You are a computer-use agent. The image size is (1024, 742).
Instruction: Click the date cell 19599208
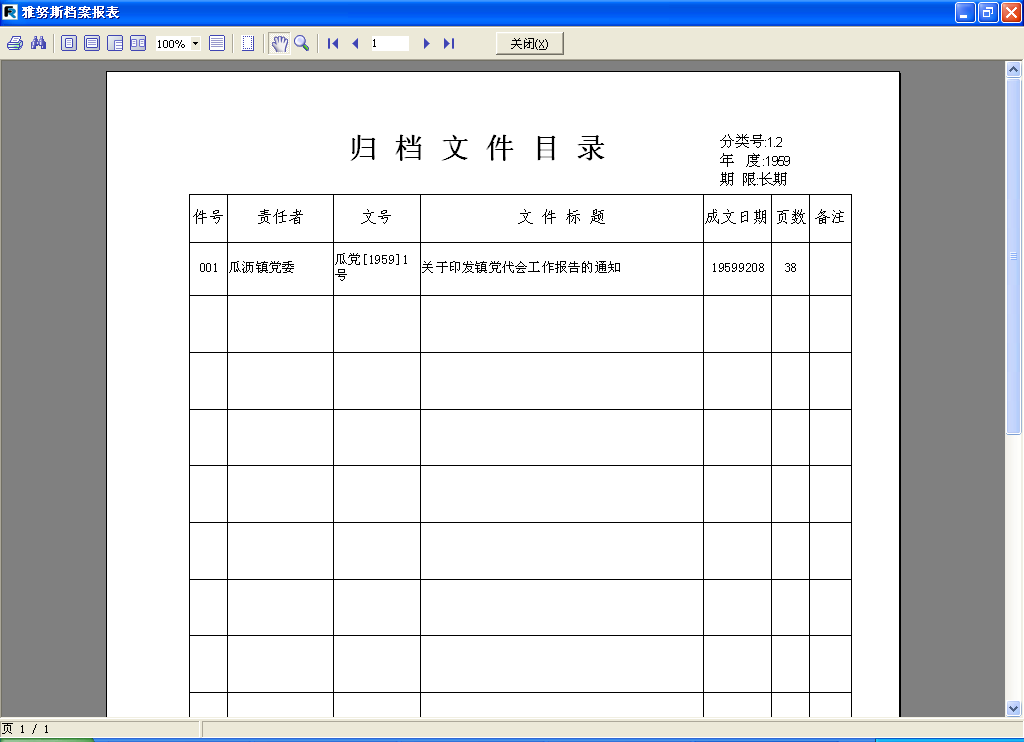click(738, 268)
